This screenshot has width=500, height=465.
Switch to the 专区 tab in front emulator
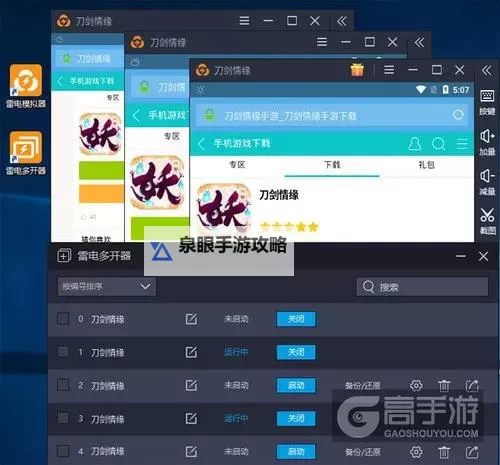(237, 165)
